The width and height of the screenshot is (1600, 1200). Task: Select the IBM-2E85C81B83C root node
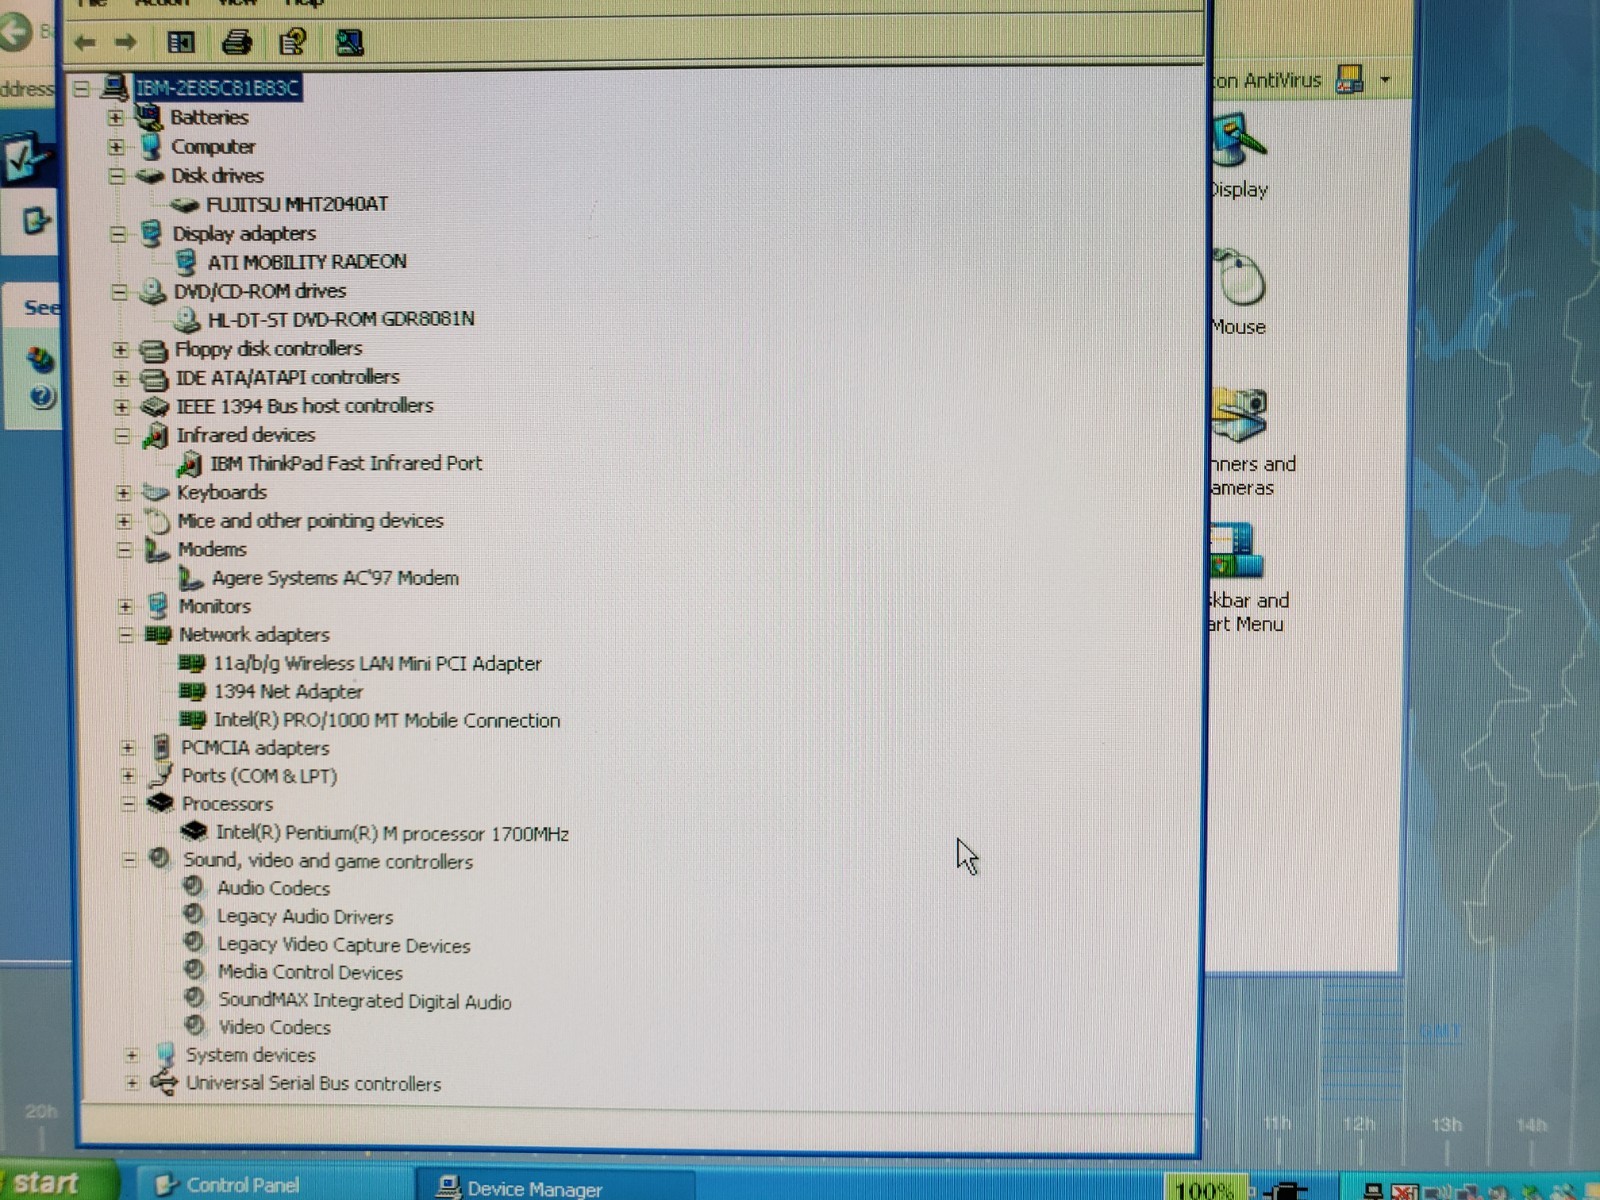pyautogui.click(x=217, y=88)
